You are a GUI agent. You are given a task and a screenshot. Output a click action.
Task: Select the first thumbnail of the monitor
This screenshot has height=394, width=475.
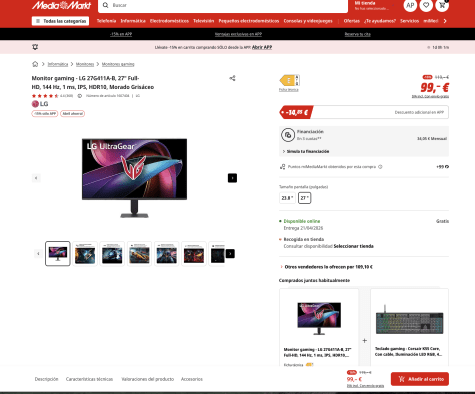pyautogui.click(x=58, y=254)
